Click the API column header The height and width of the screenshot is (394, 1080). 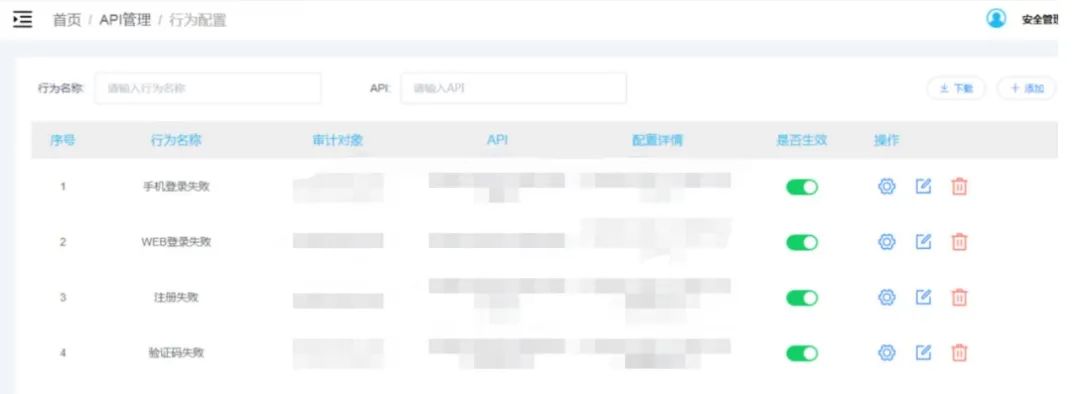[x=497, y=140]
